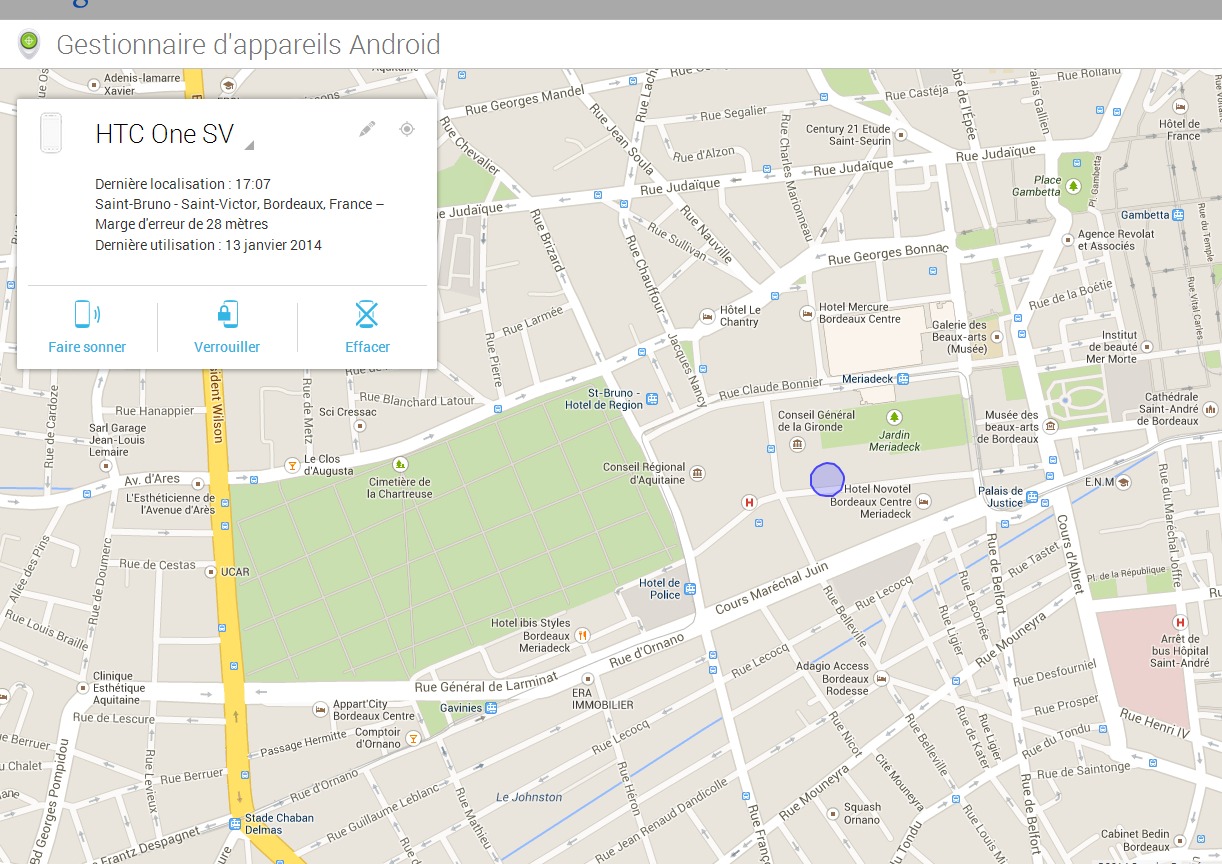Screen dimensions: 1222x864
Task: Click the 'Rue Général de Larminat' street label
Action: pos(486,684)
